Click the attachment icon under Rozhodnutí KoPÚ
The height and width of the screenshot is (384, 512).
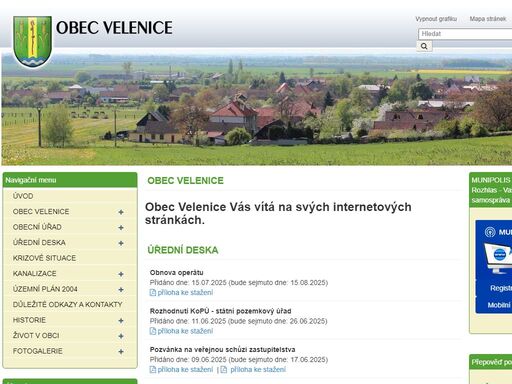(153, 331)
